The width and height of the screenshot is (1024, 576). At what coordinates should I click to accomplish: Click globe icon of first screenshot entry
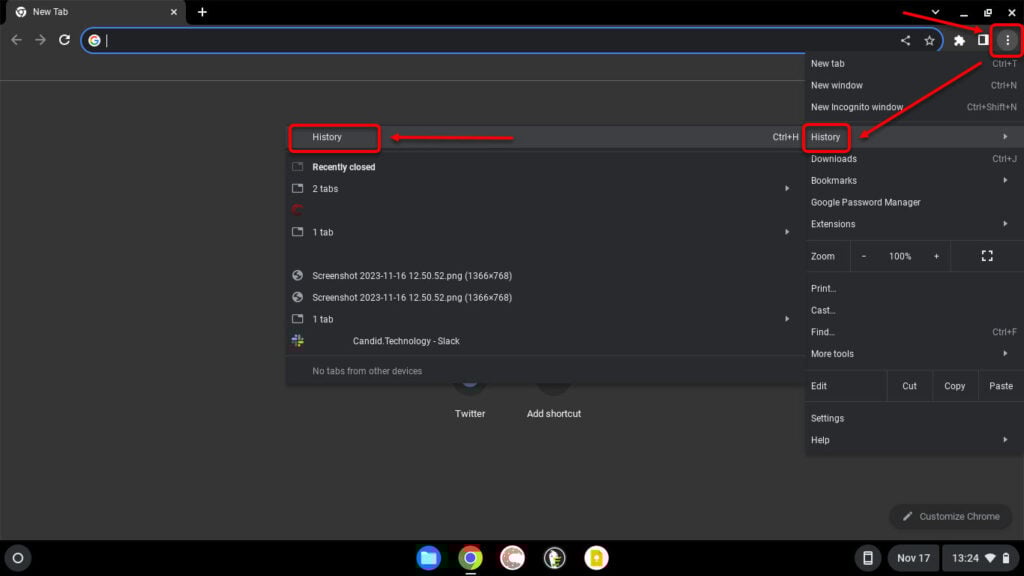point(298,275)
